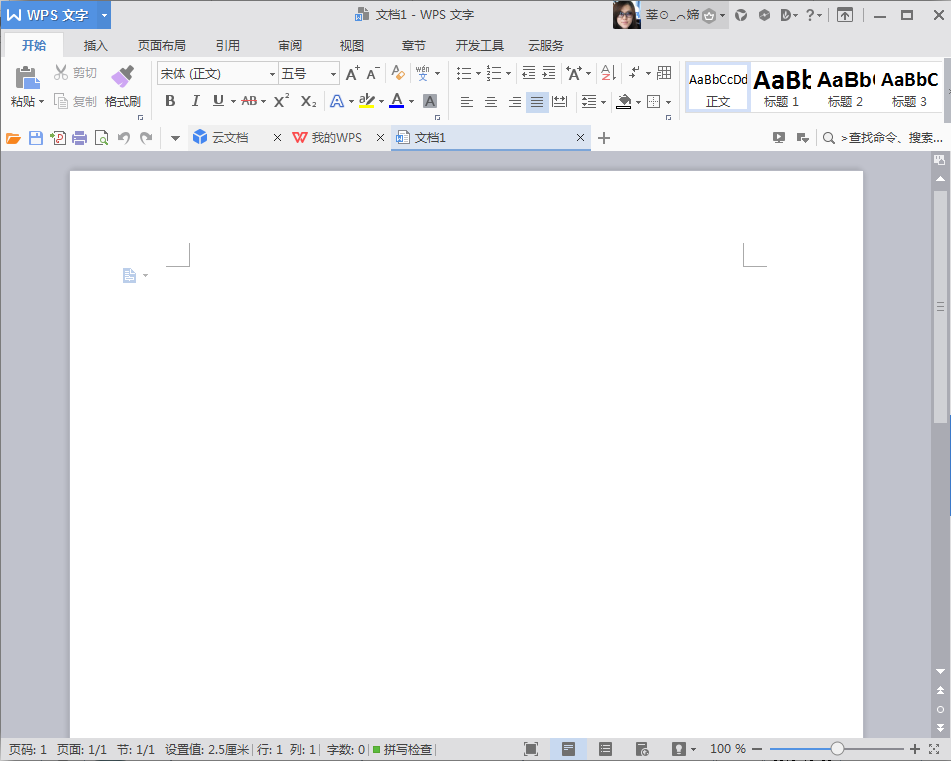Open the font size dropdown 五号

click(x=308, y=73)
